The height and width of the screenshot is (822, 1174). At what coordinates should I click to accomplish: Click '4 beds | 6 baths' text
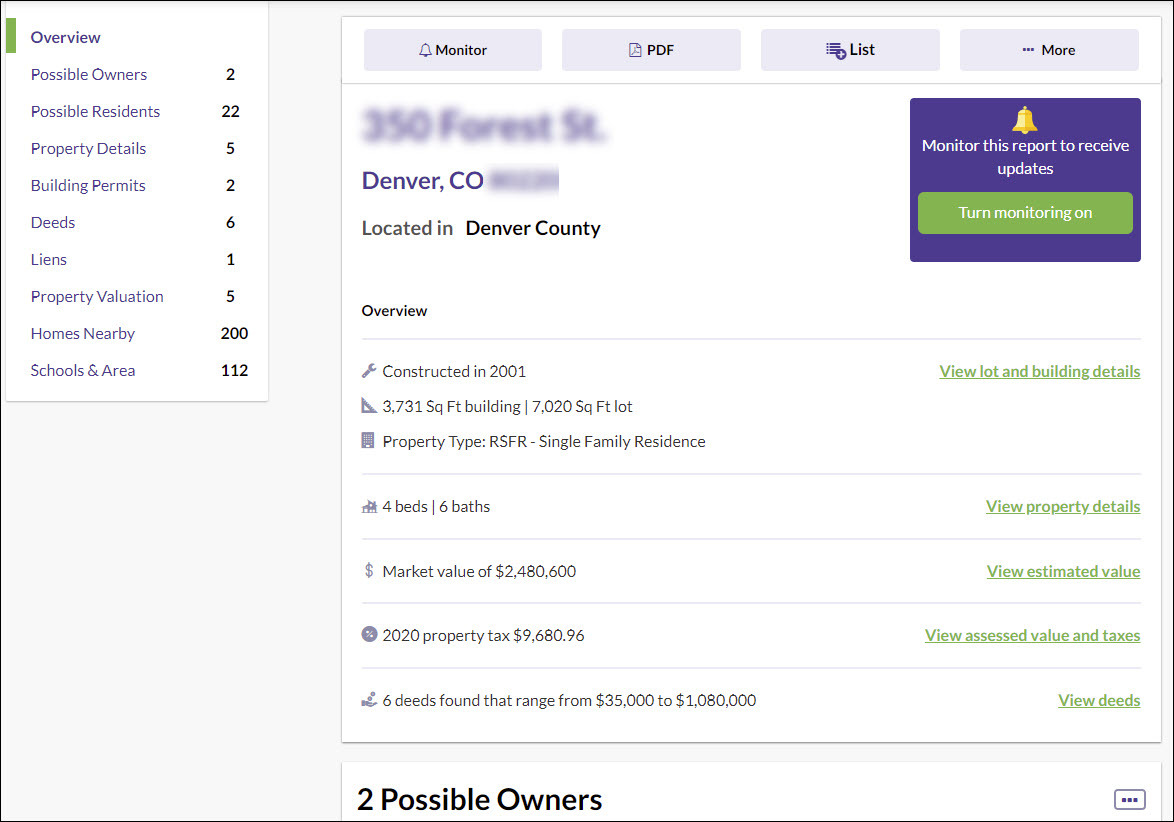[x=436, y=507]
